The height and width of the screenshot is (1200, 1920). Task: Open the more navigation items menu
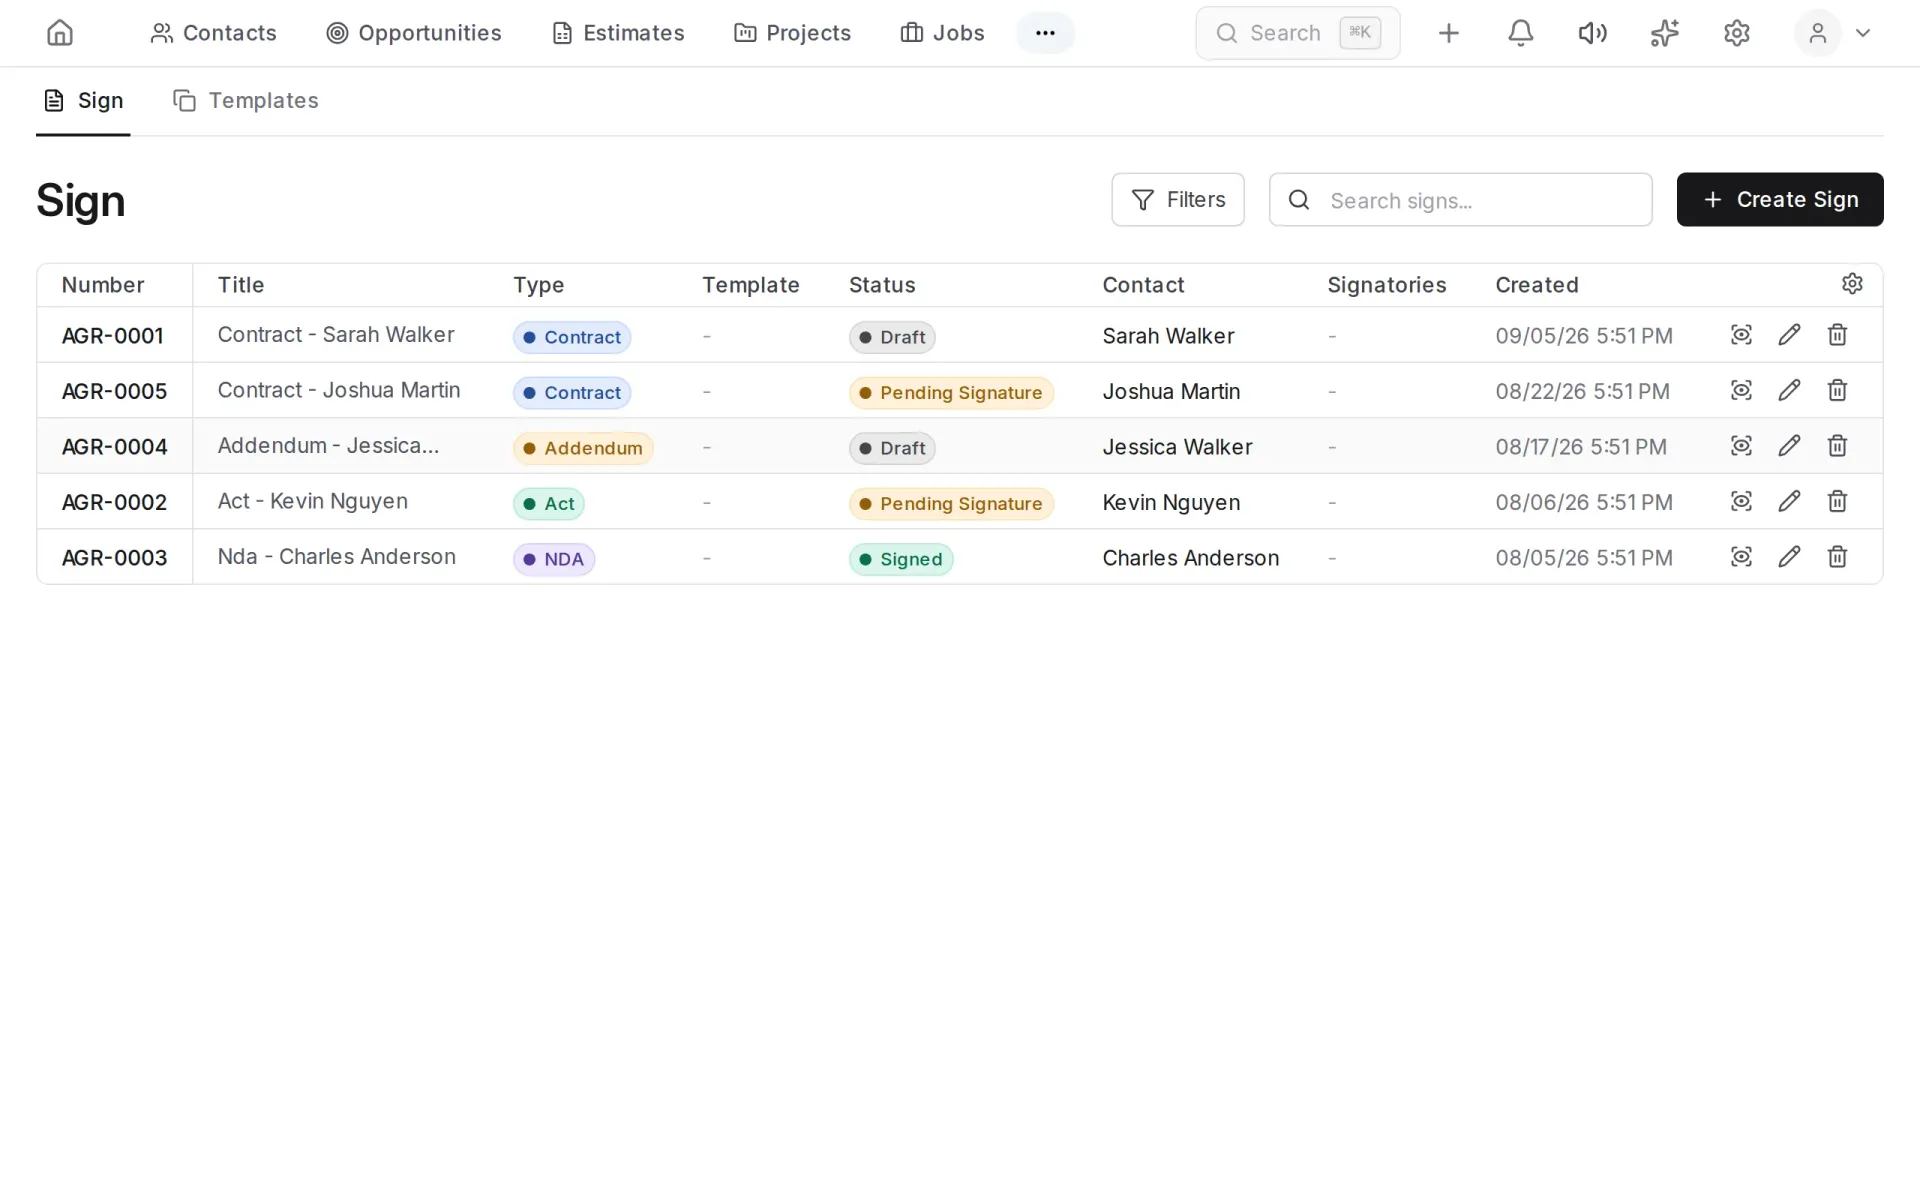coord(1045,33)
